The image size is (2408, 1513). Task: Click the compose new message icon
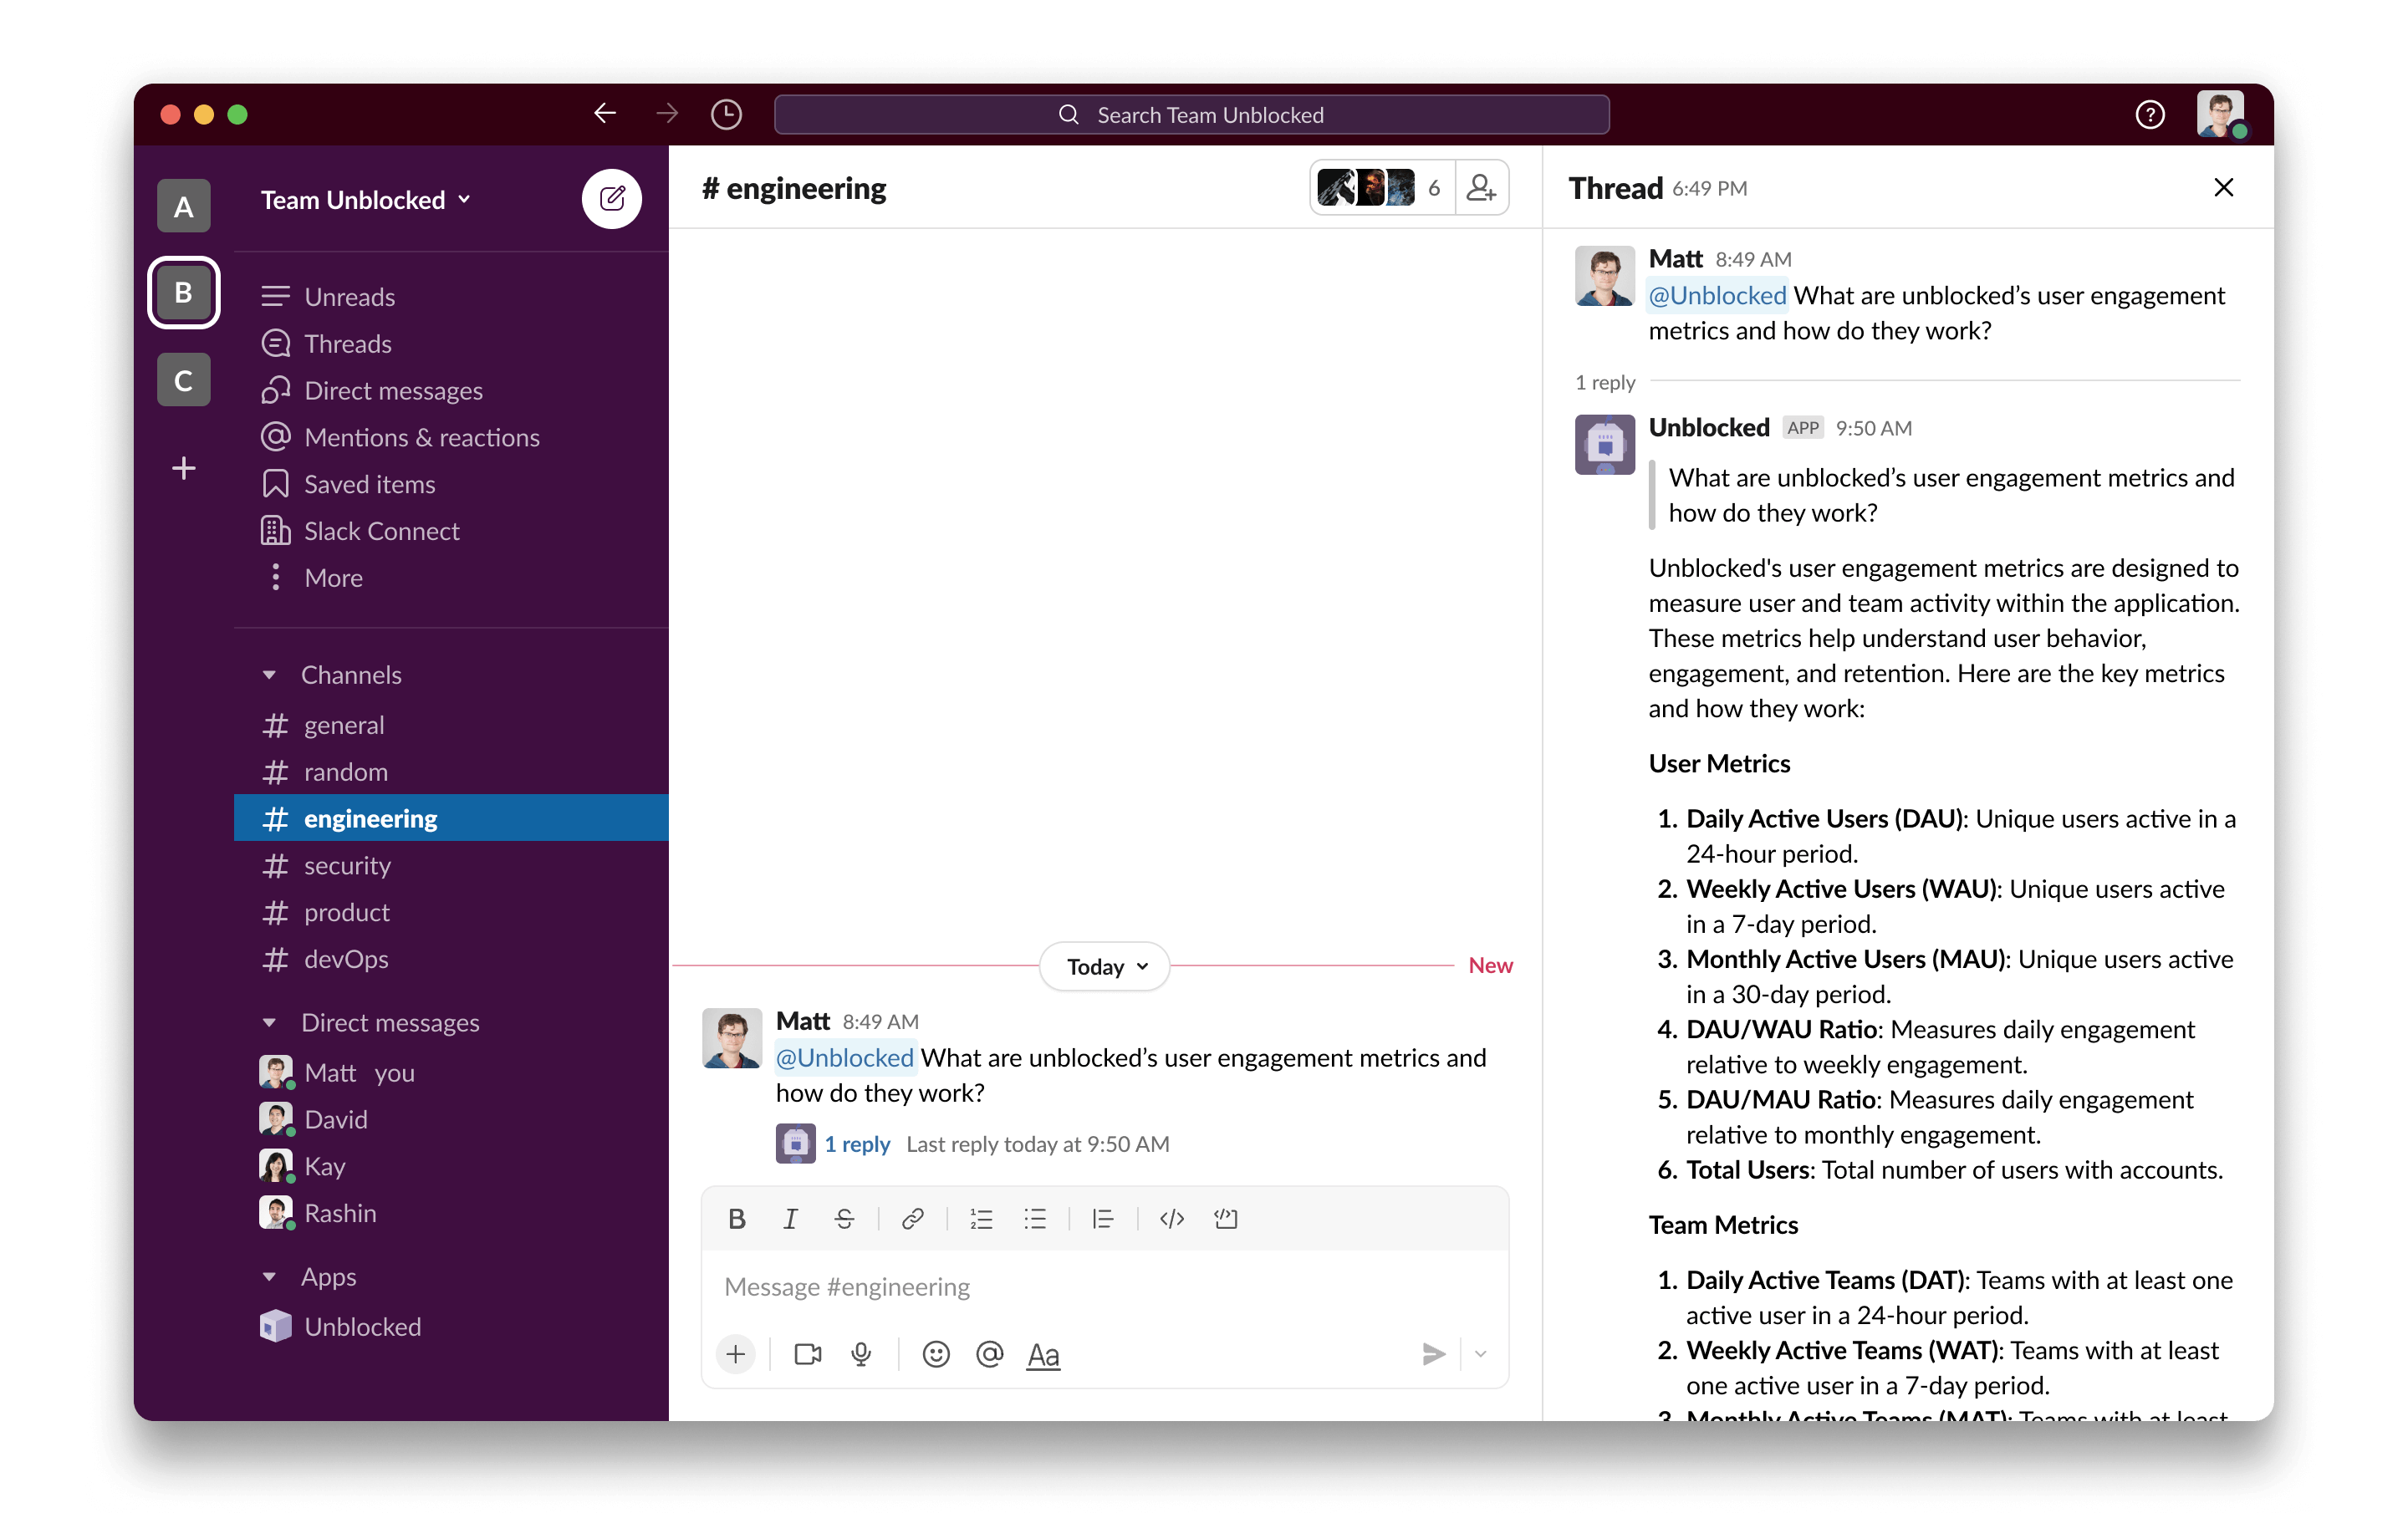[x=611, y=198]
